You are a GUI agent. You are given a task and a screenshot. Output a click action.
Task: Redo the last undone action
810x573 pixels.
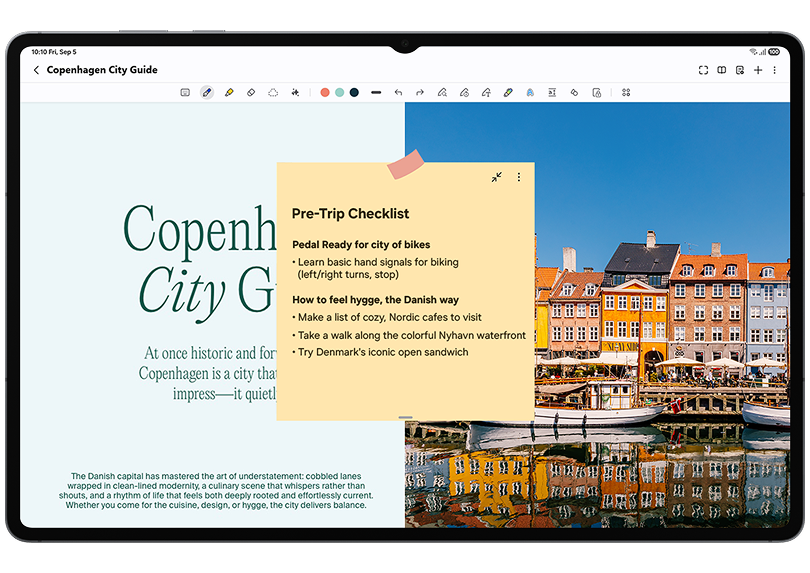point(420,92)
